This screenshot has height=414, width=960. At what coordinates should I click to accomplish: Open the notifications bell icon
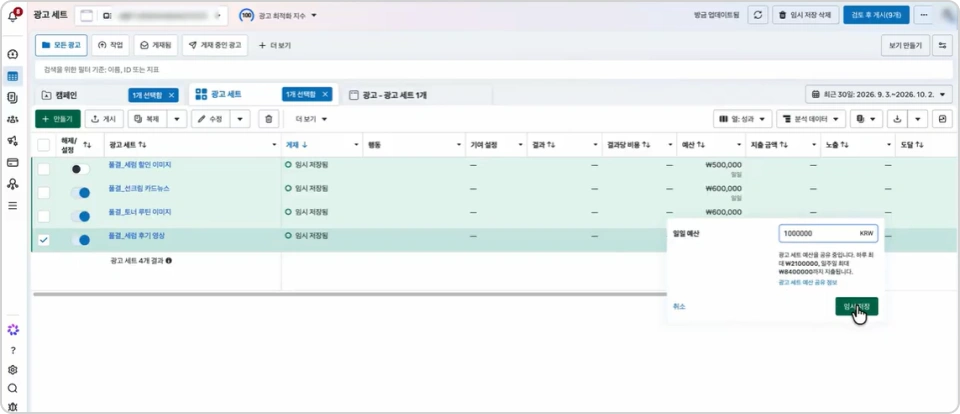tap(13, 16)
